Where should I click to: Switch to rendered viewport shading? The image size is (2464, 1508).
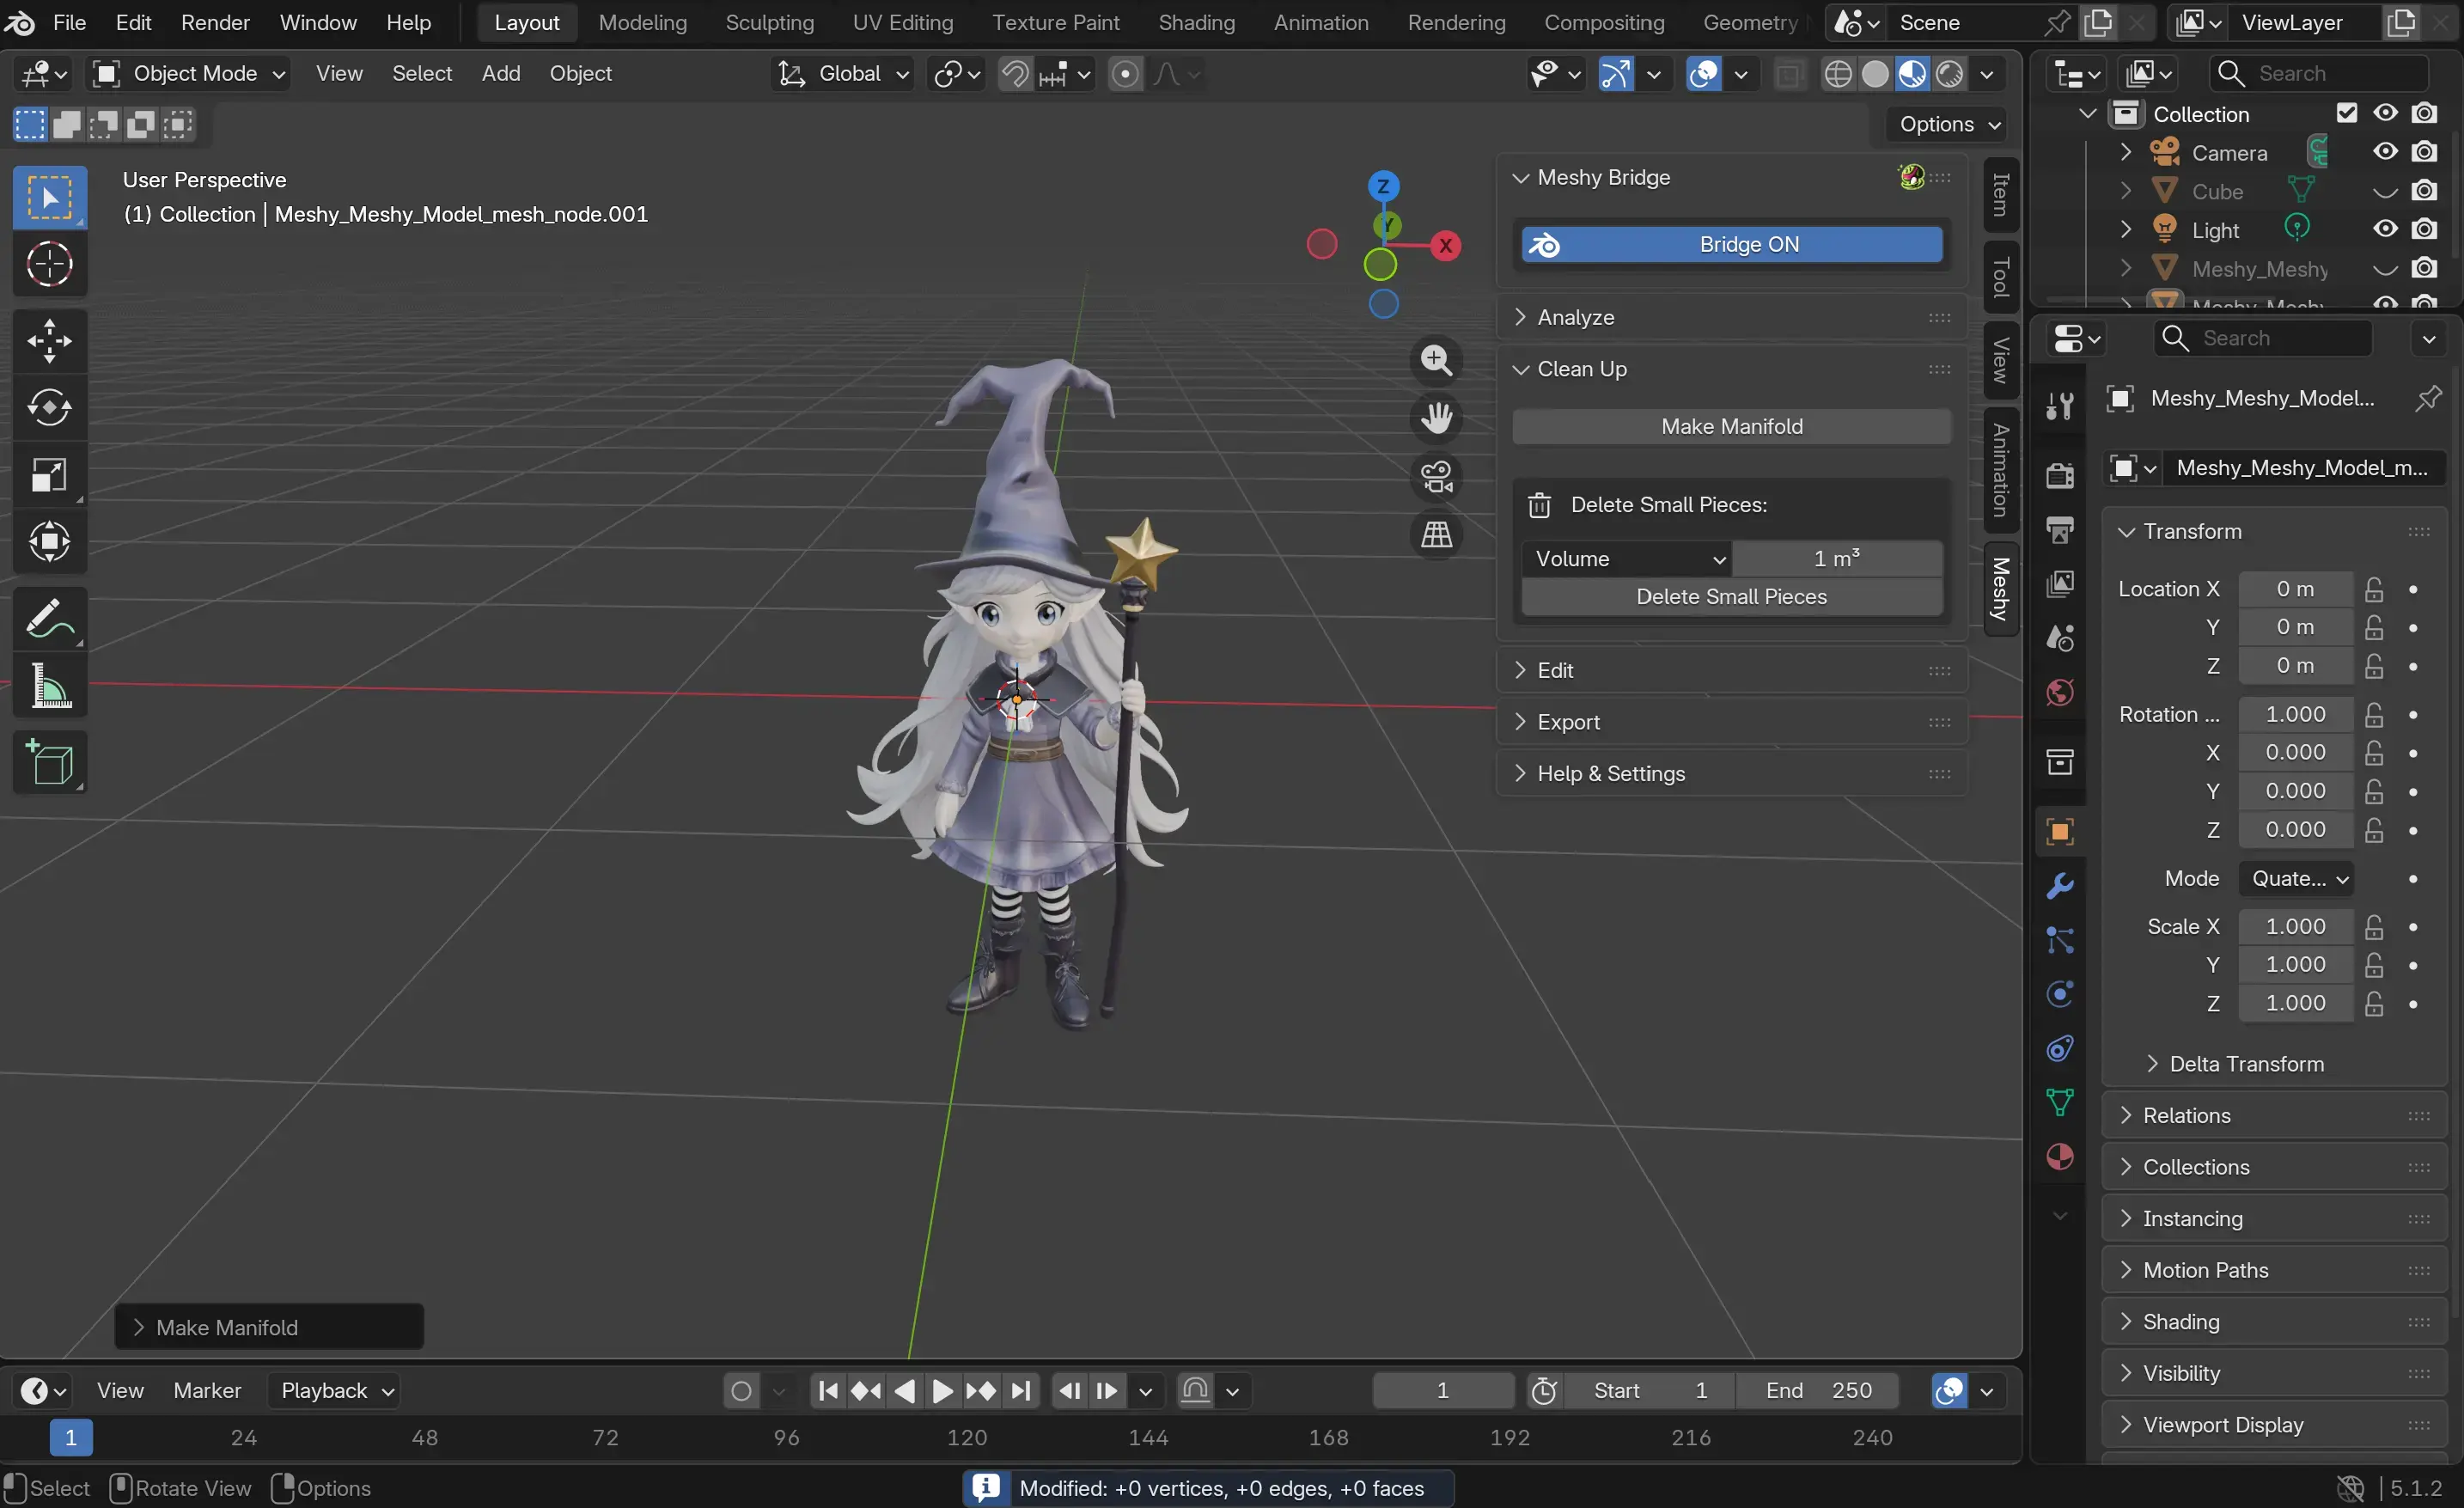(x=1950, y=74)
